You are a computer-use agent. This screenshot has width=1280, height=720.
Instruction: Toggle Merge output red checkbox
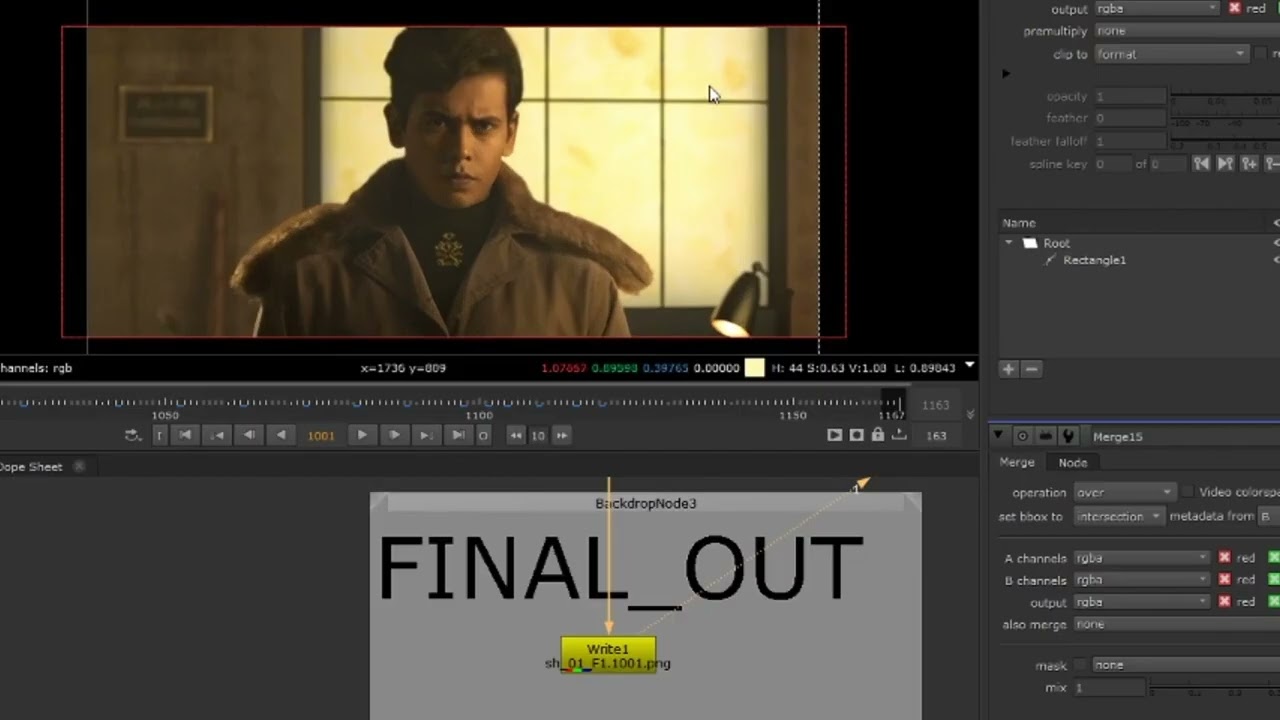pyautogui.click(x=1224, y=602)
